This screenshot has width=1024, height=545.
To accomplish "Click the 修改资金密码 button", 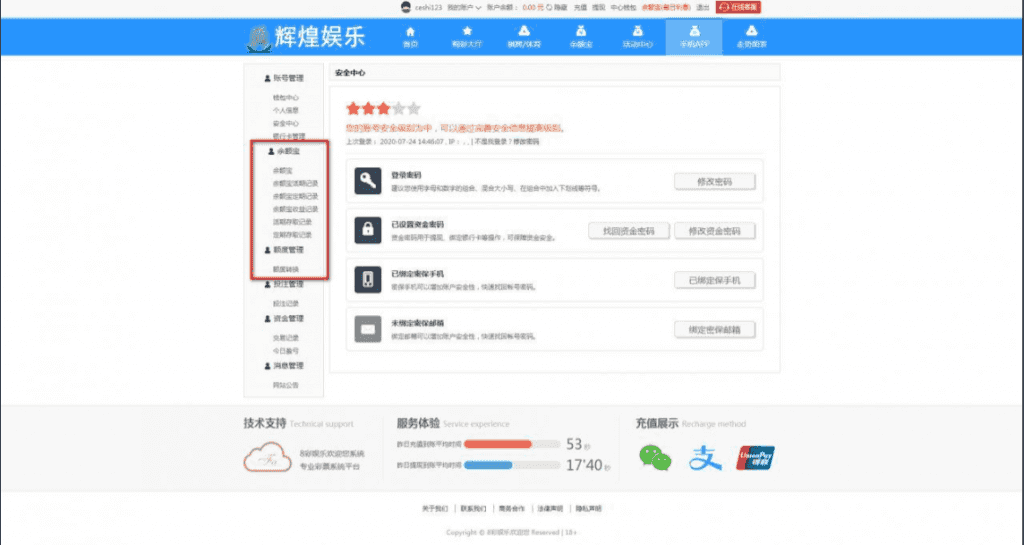I will point(714,231).
